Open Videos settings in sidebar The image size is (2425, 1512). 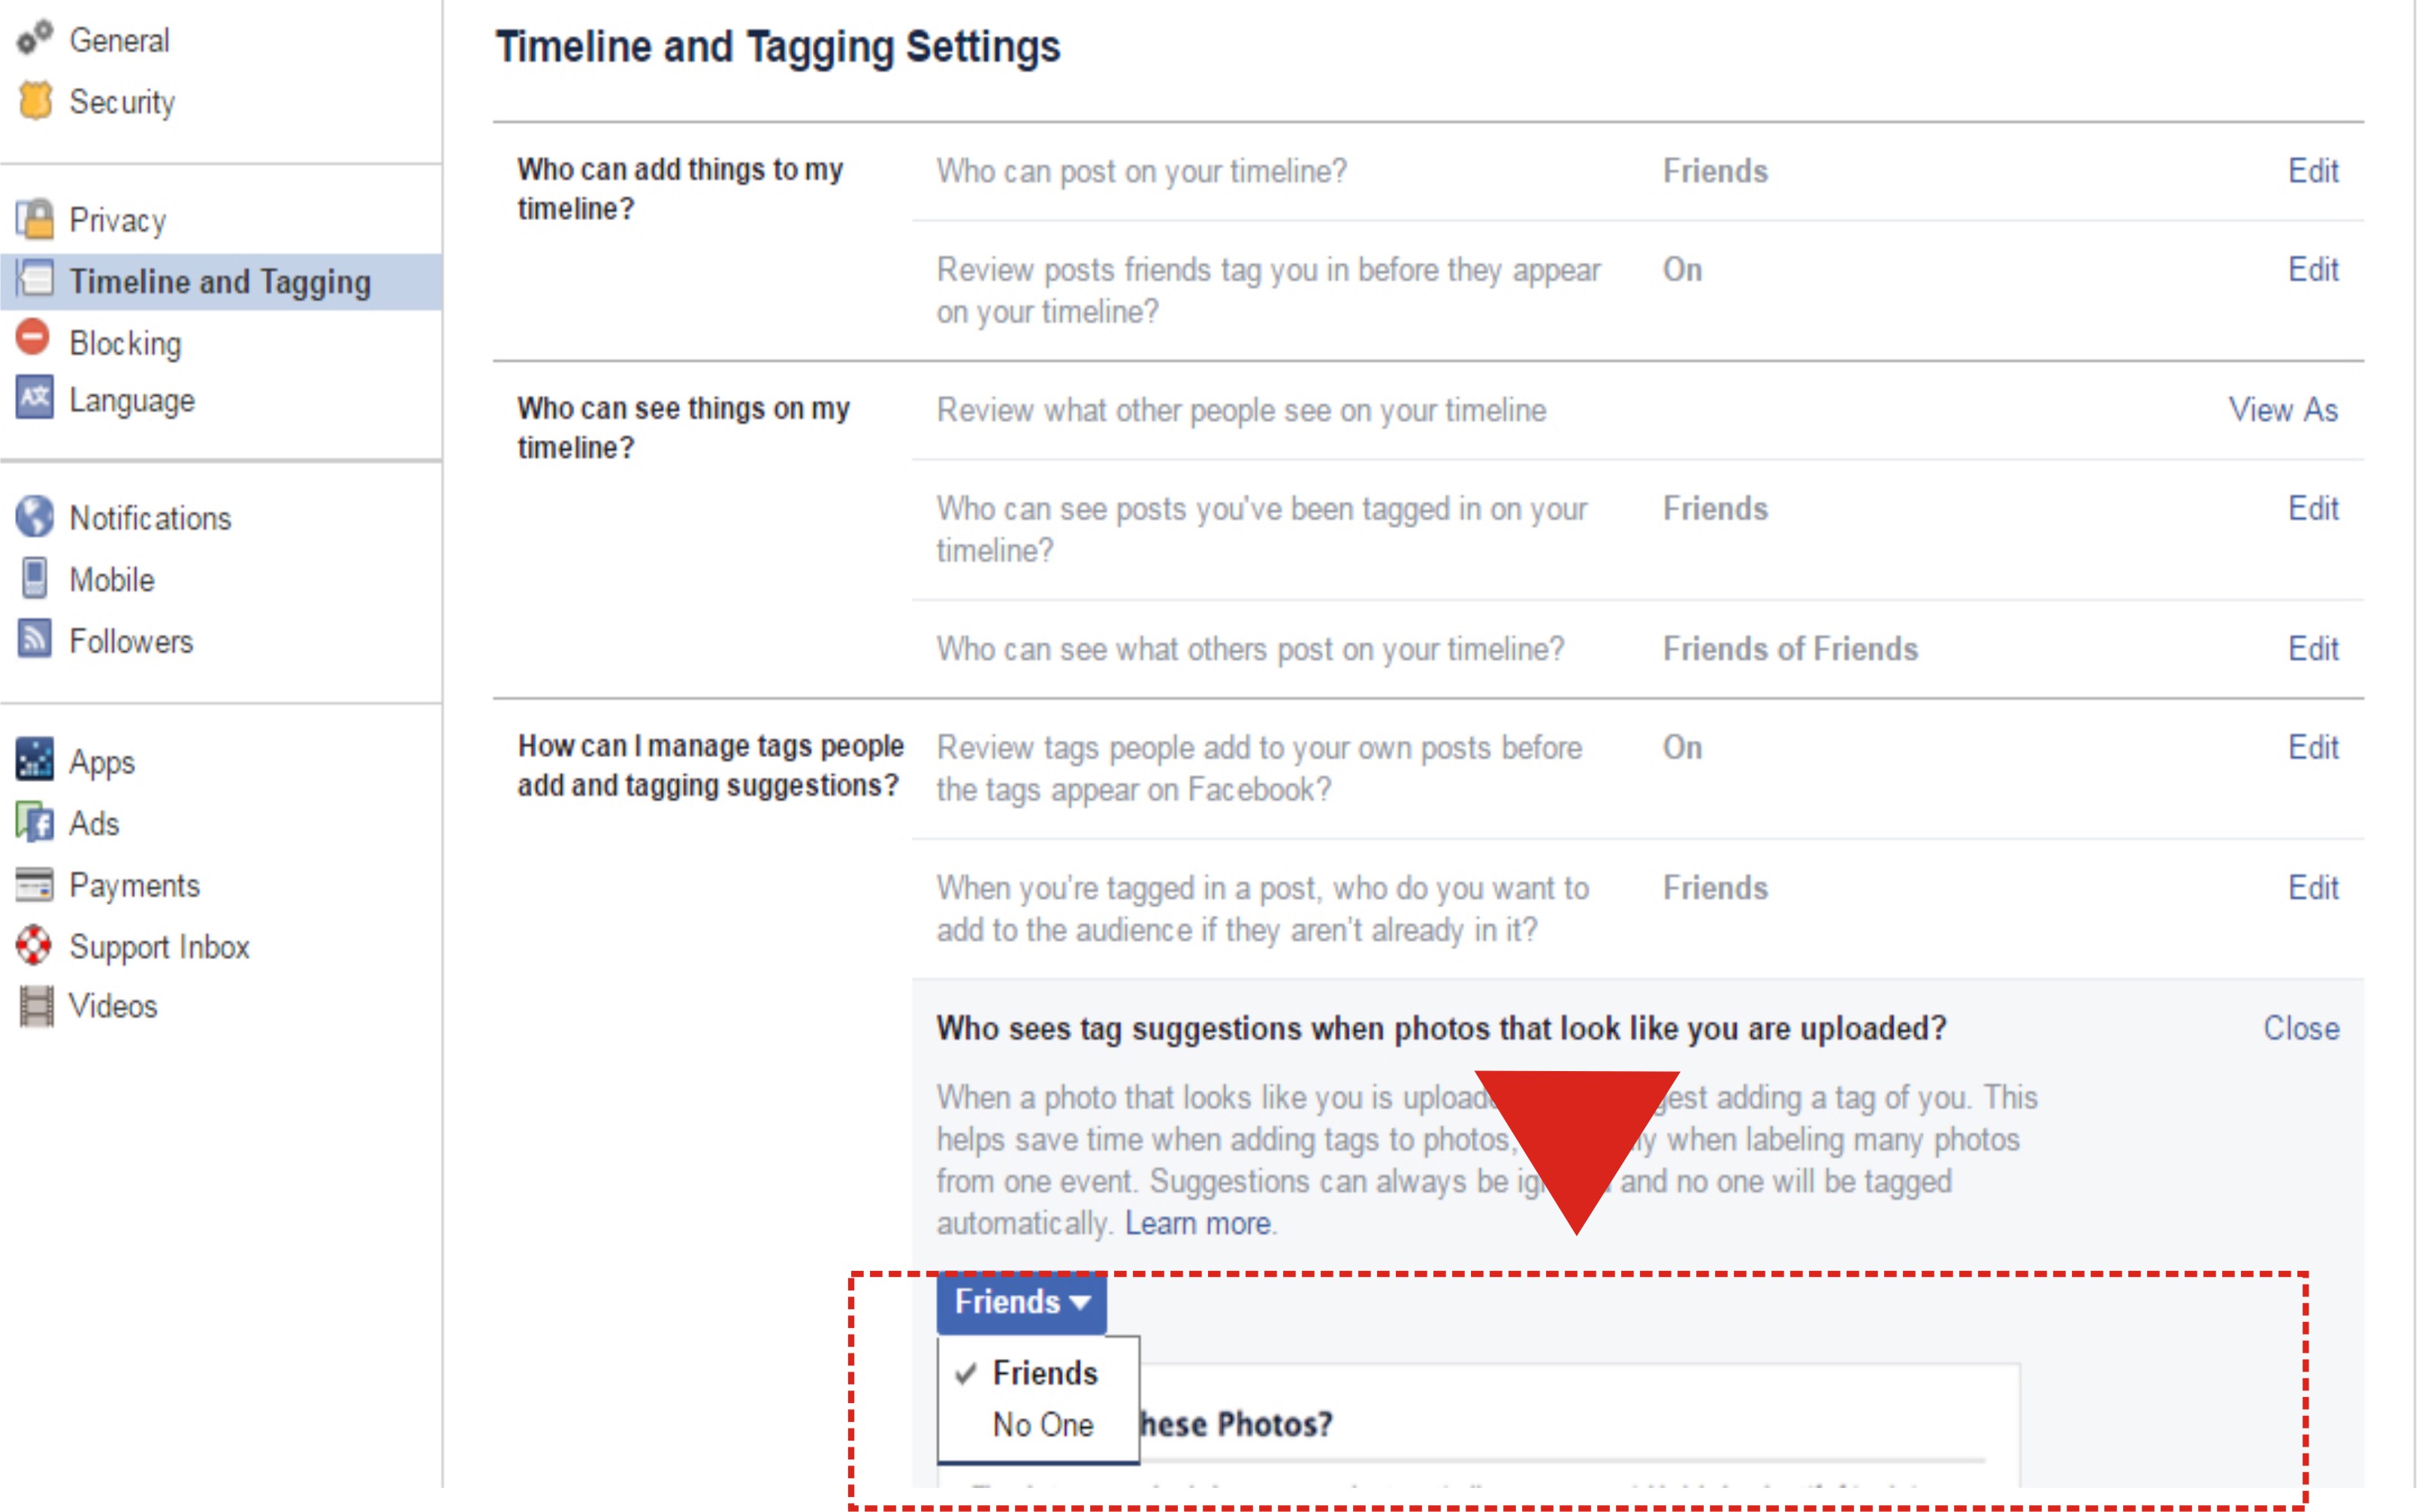(x=112, y=1005)
